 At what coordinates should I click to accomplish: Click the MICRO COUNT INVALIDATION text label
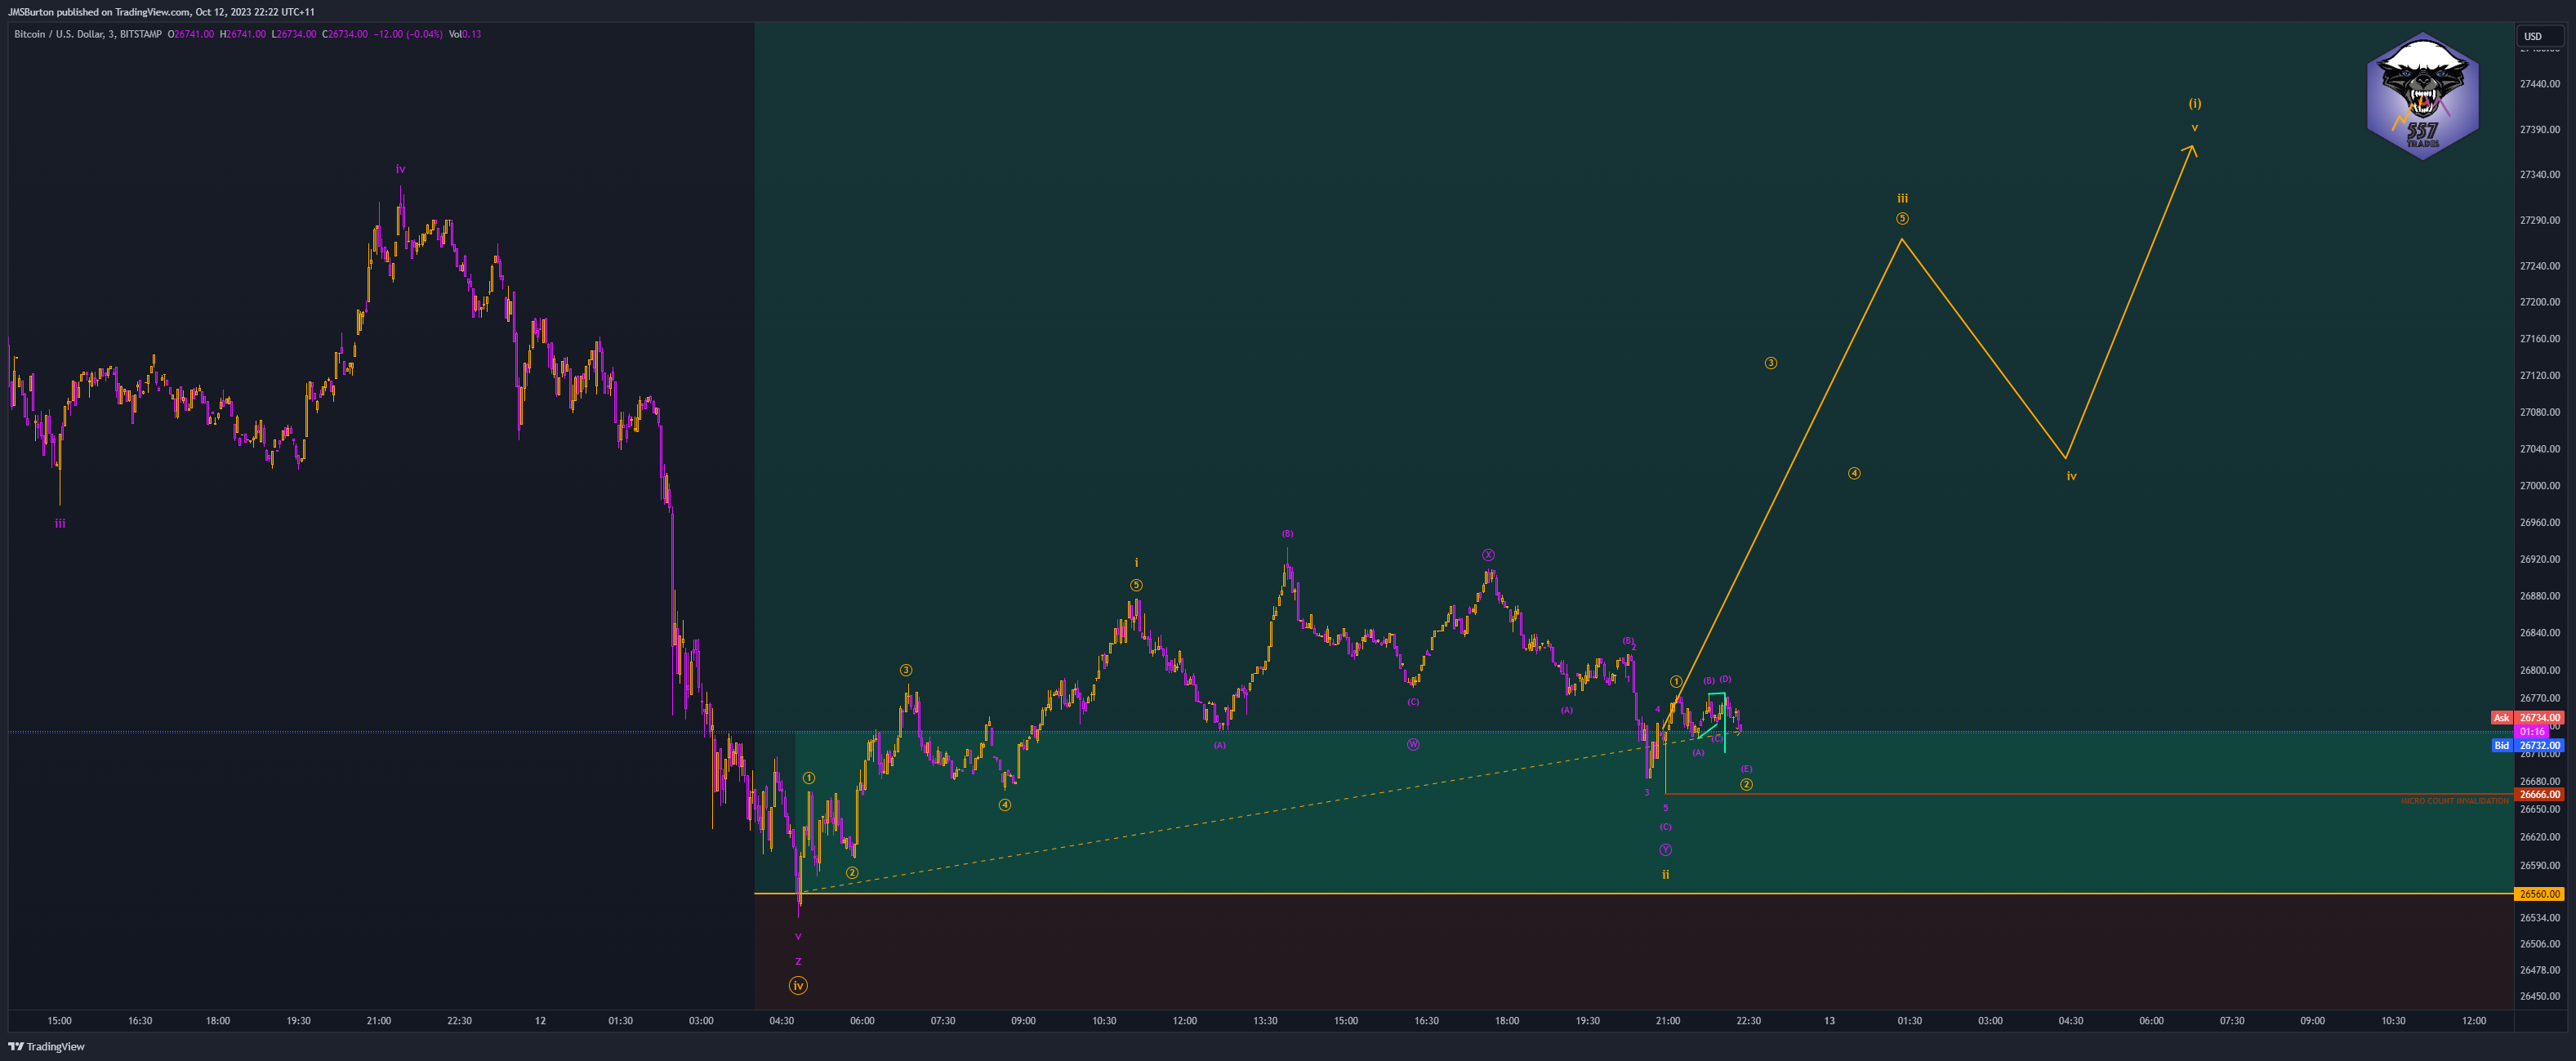(2454, 802)
